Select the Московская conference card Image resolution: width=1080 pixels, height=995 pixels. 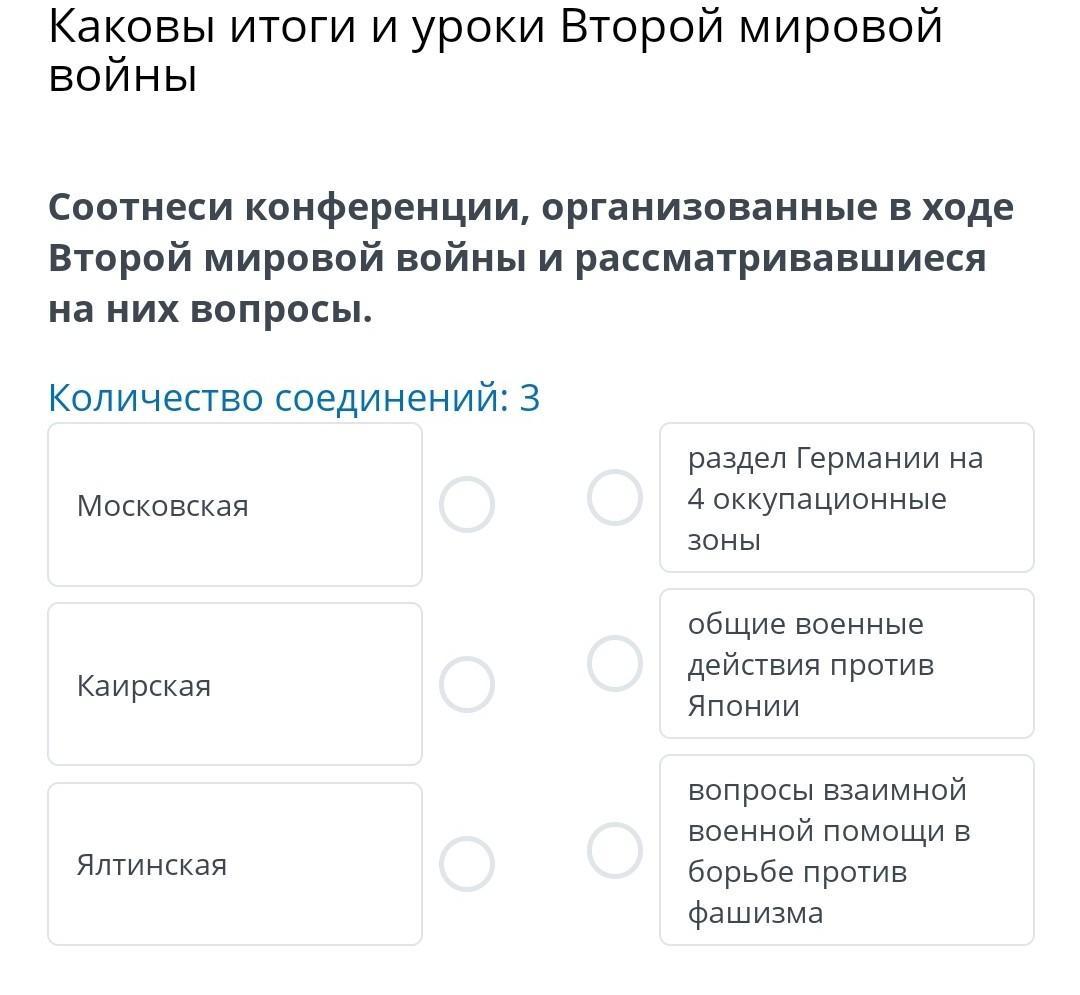(235, 505)
